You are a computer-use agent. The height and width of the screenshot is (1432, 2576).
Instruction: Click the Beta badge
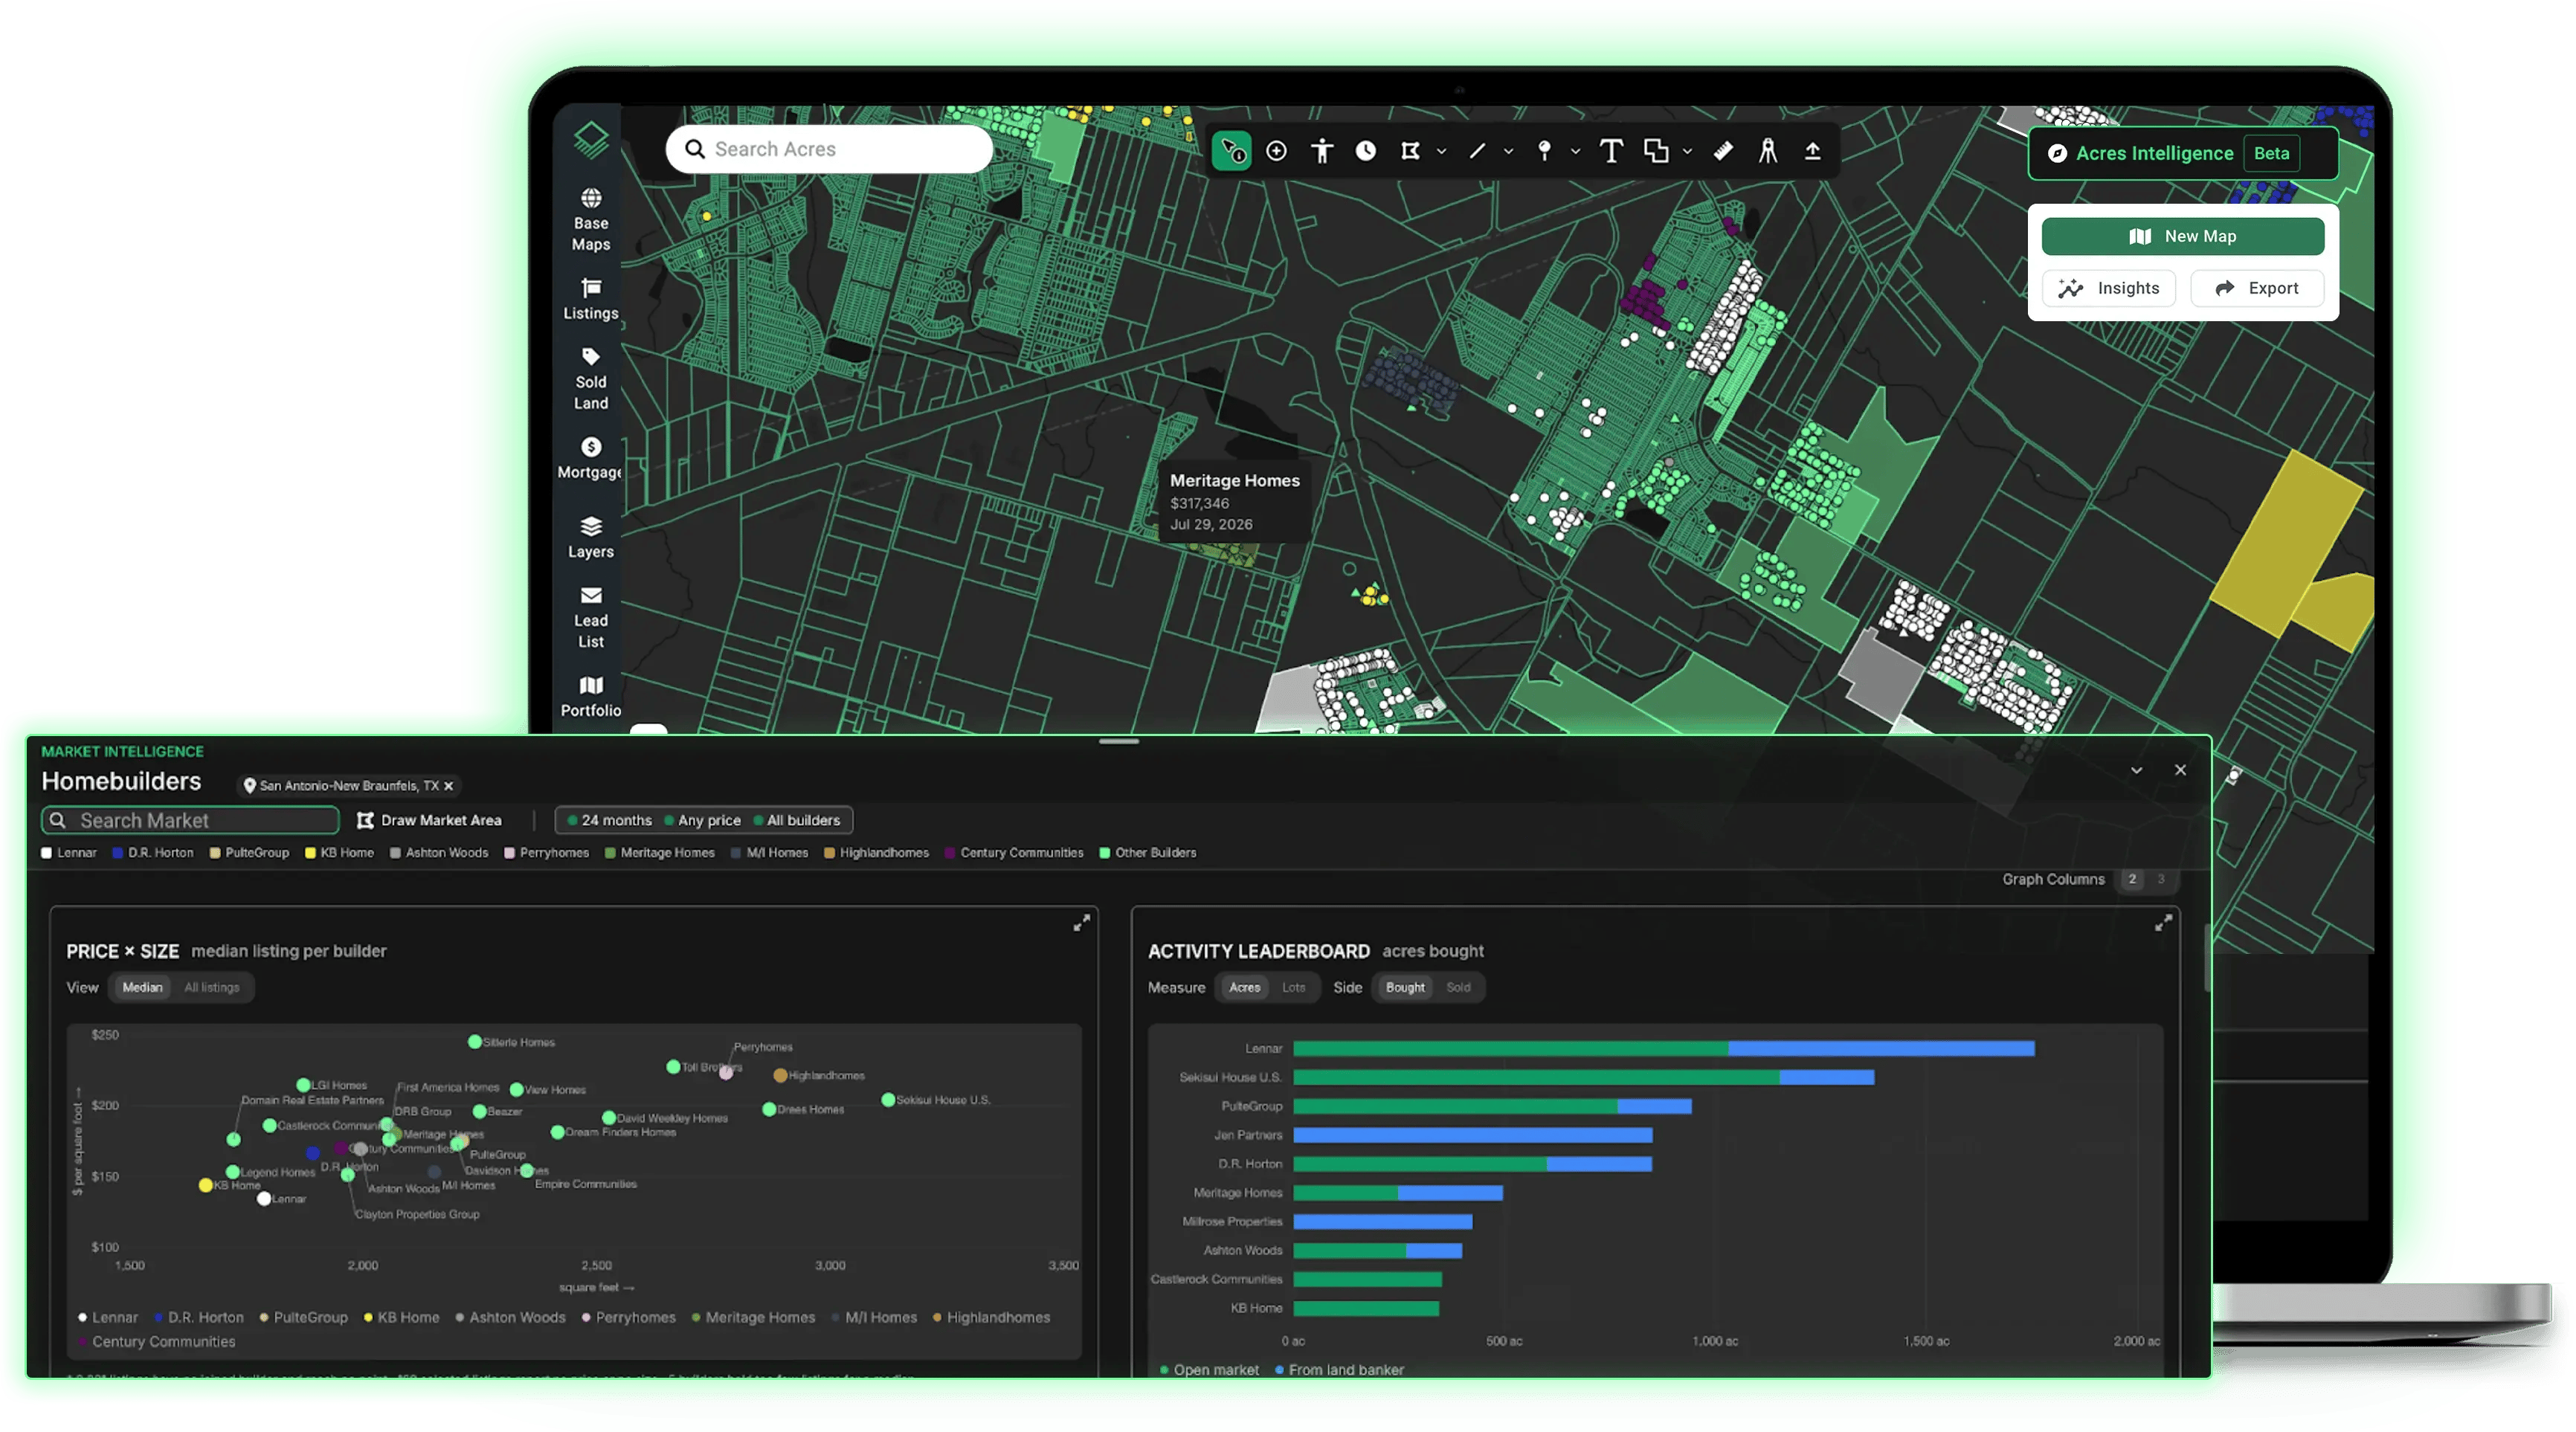(x=2271, y=154)
